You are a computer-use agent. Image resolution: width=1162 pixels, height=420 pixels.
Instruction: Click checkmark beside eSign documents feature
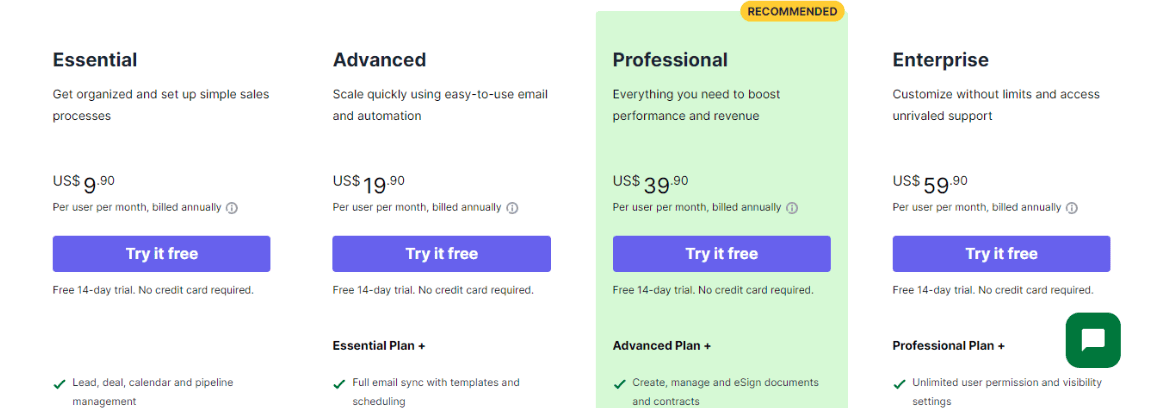click(x=619, y=384)
